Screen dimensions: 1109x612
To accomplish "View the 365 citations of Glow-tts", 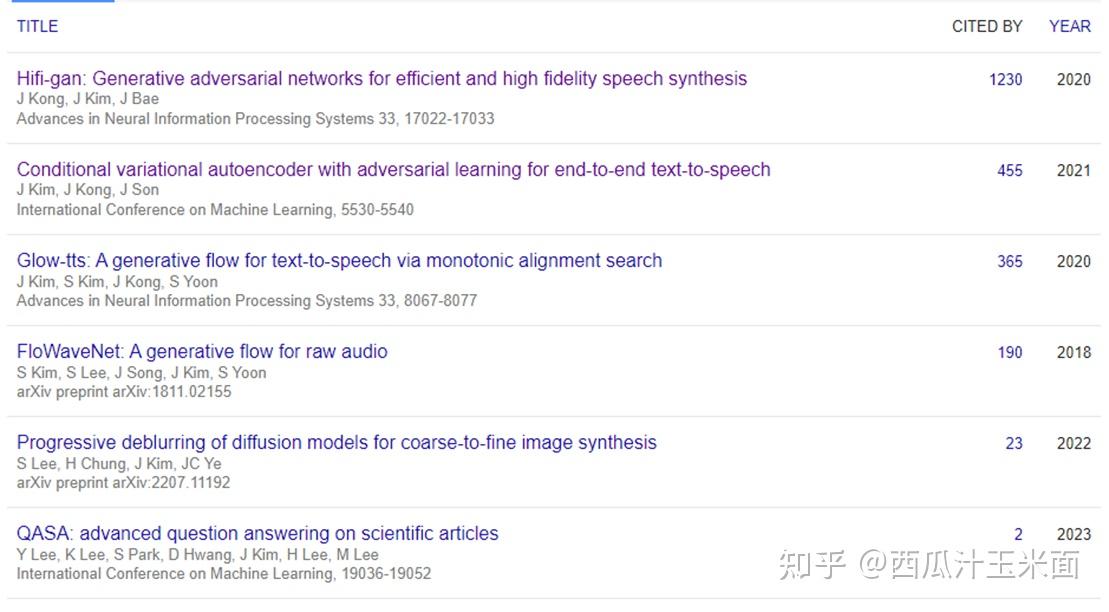I will [x=1009, y=261].
